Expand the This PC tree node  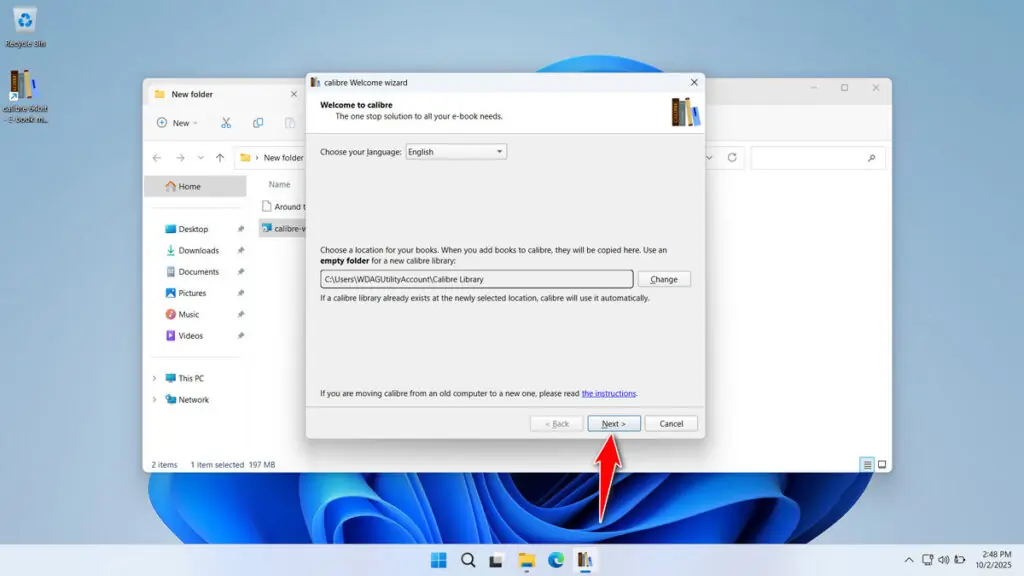pos(154,378)
